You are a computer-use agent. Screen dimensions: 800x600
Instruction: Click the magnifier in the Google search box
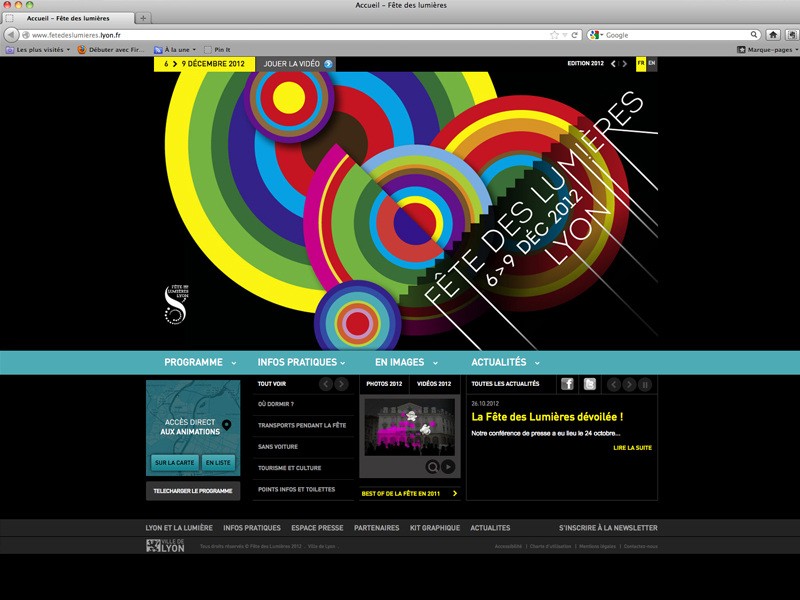tap(754, 35)
